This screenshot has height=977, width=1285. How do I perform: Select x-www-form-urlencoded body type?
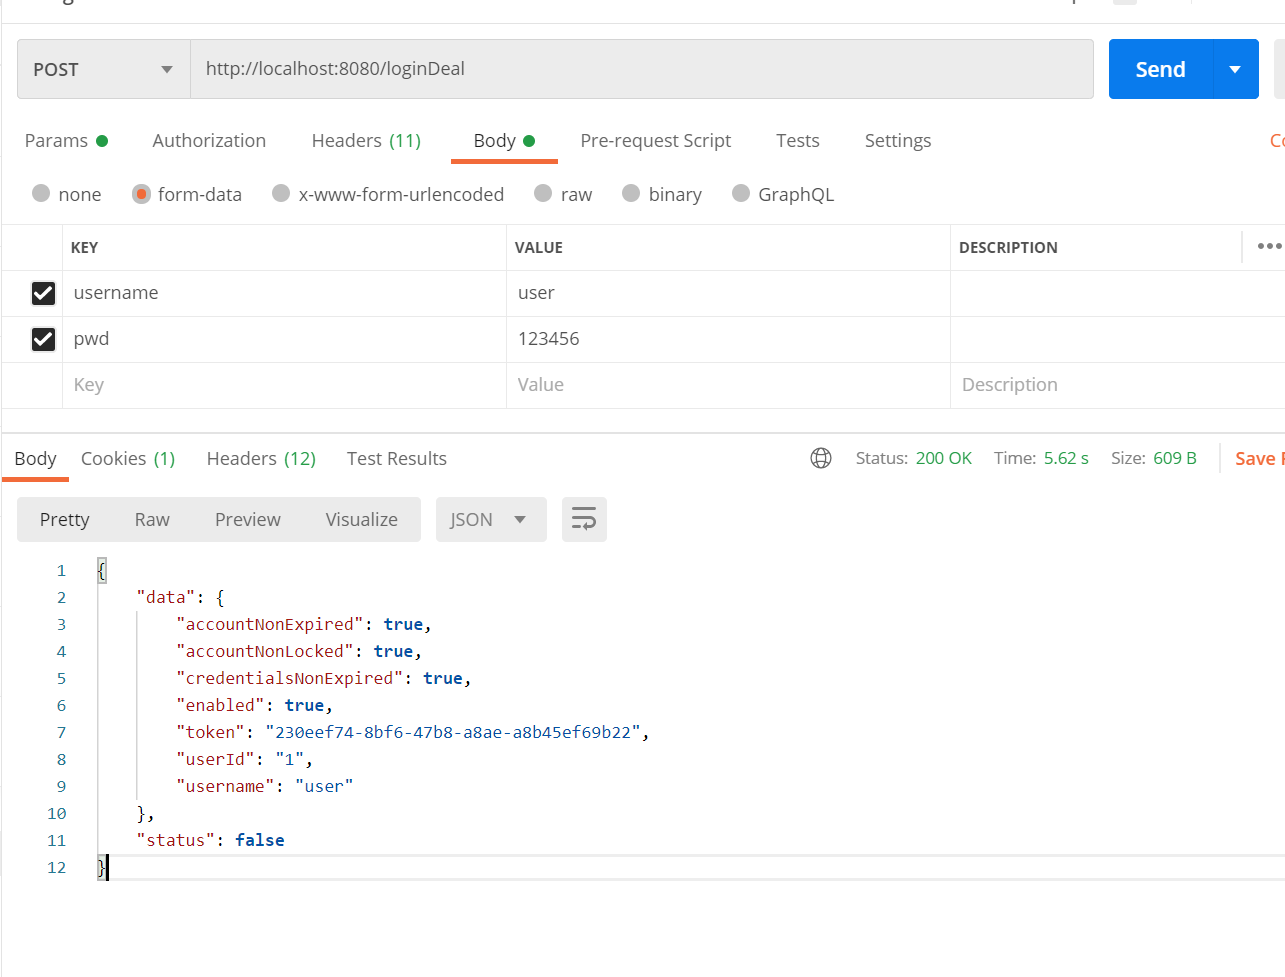pyautogui.click(x=388, y=194)
